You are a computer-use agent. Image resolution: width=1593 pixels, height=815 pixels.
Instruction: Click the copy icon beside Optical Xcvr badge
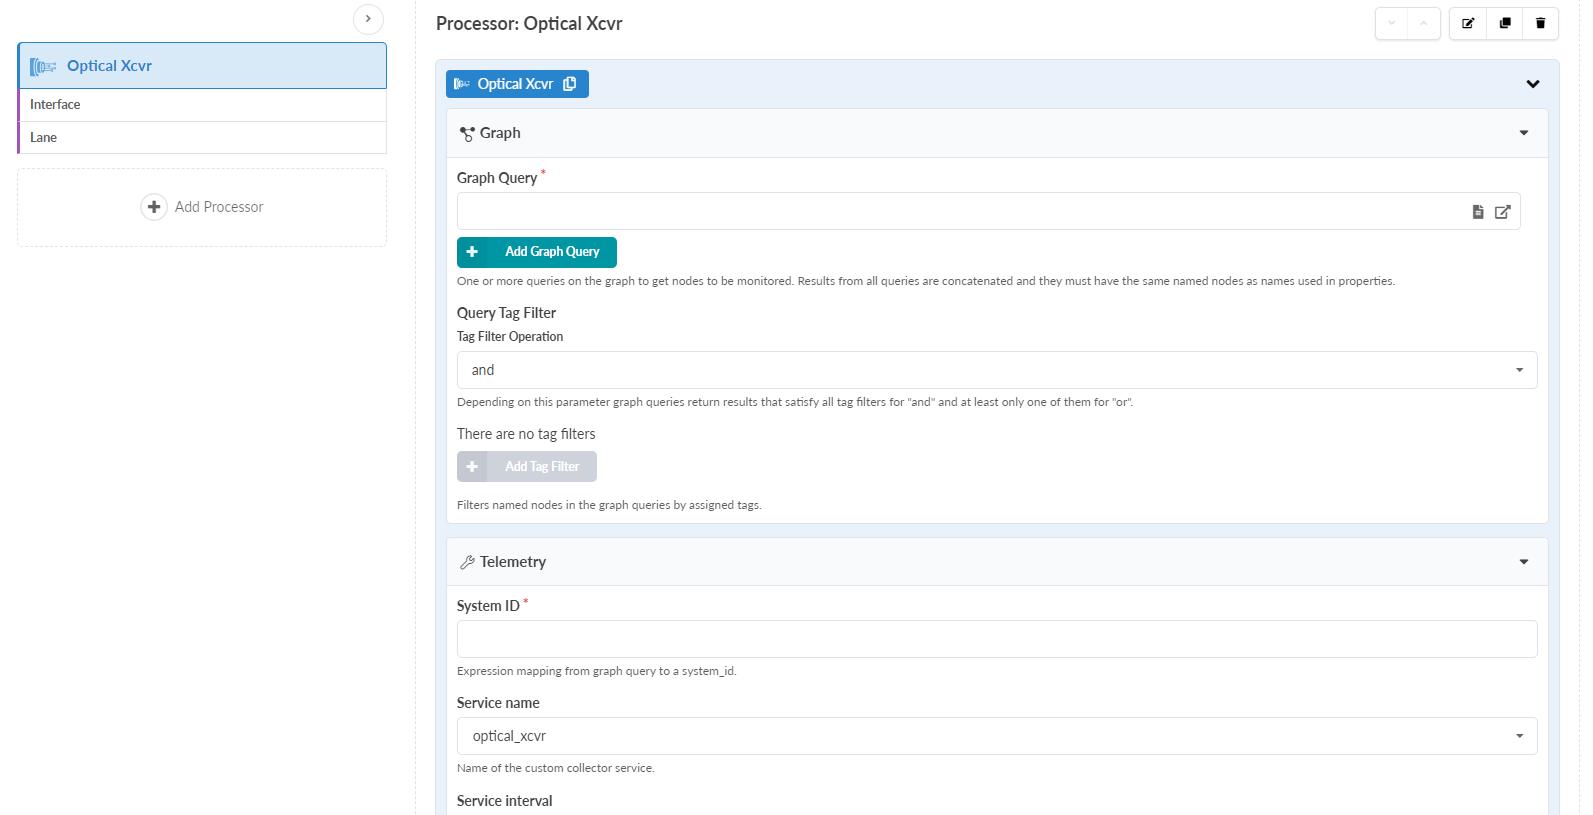(570, 84)
